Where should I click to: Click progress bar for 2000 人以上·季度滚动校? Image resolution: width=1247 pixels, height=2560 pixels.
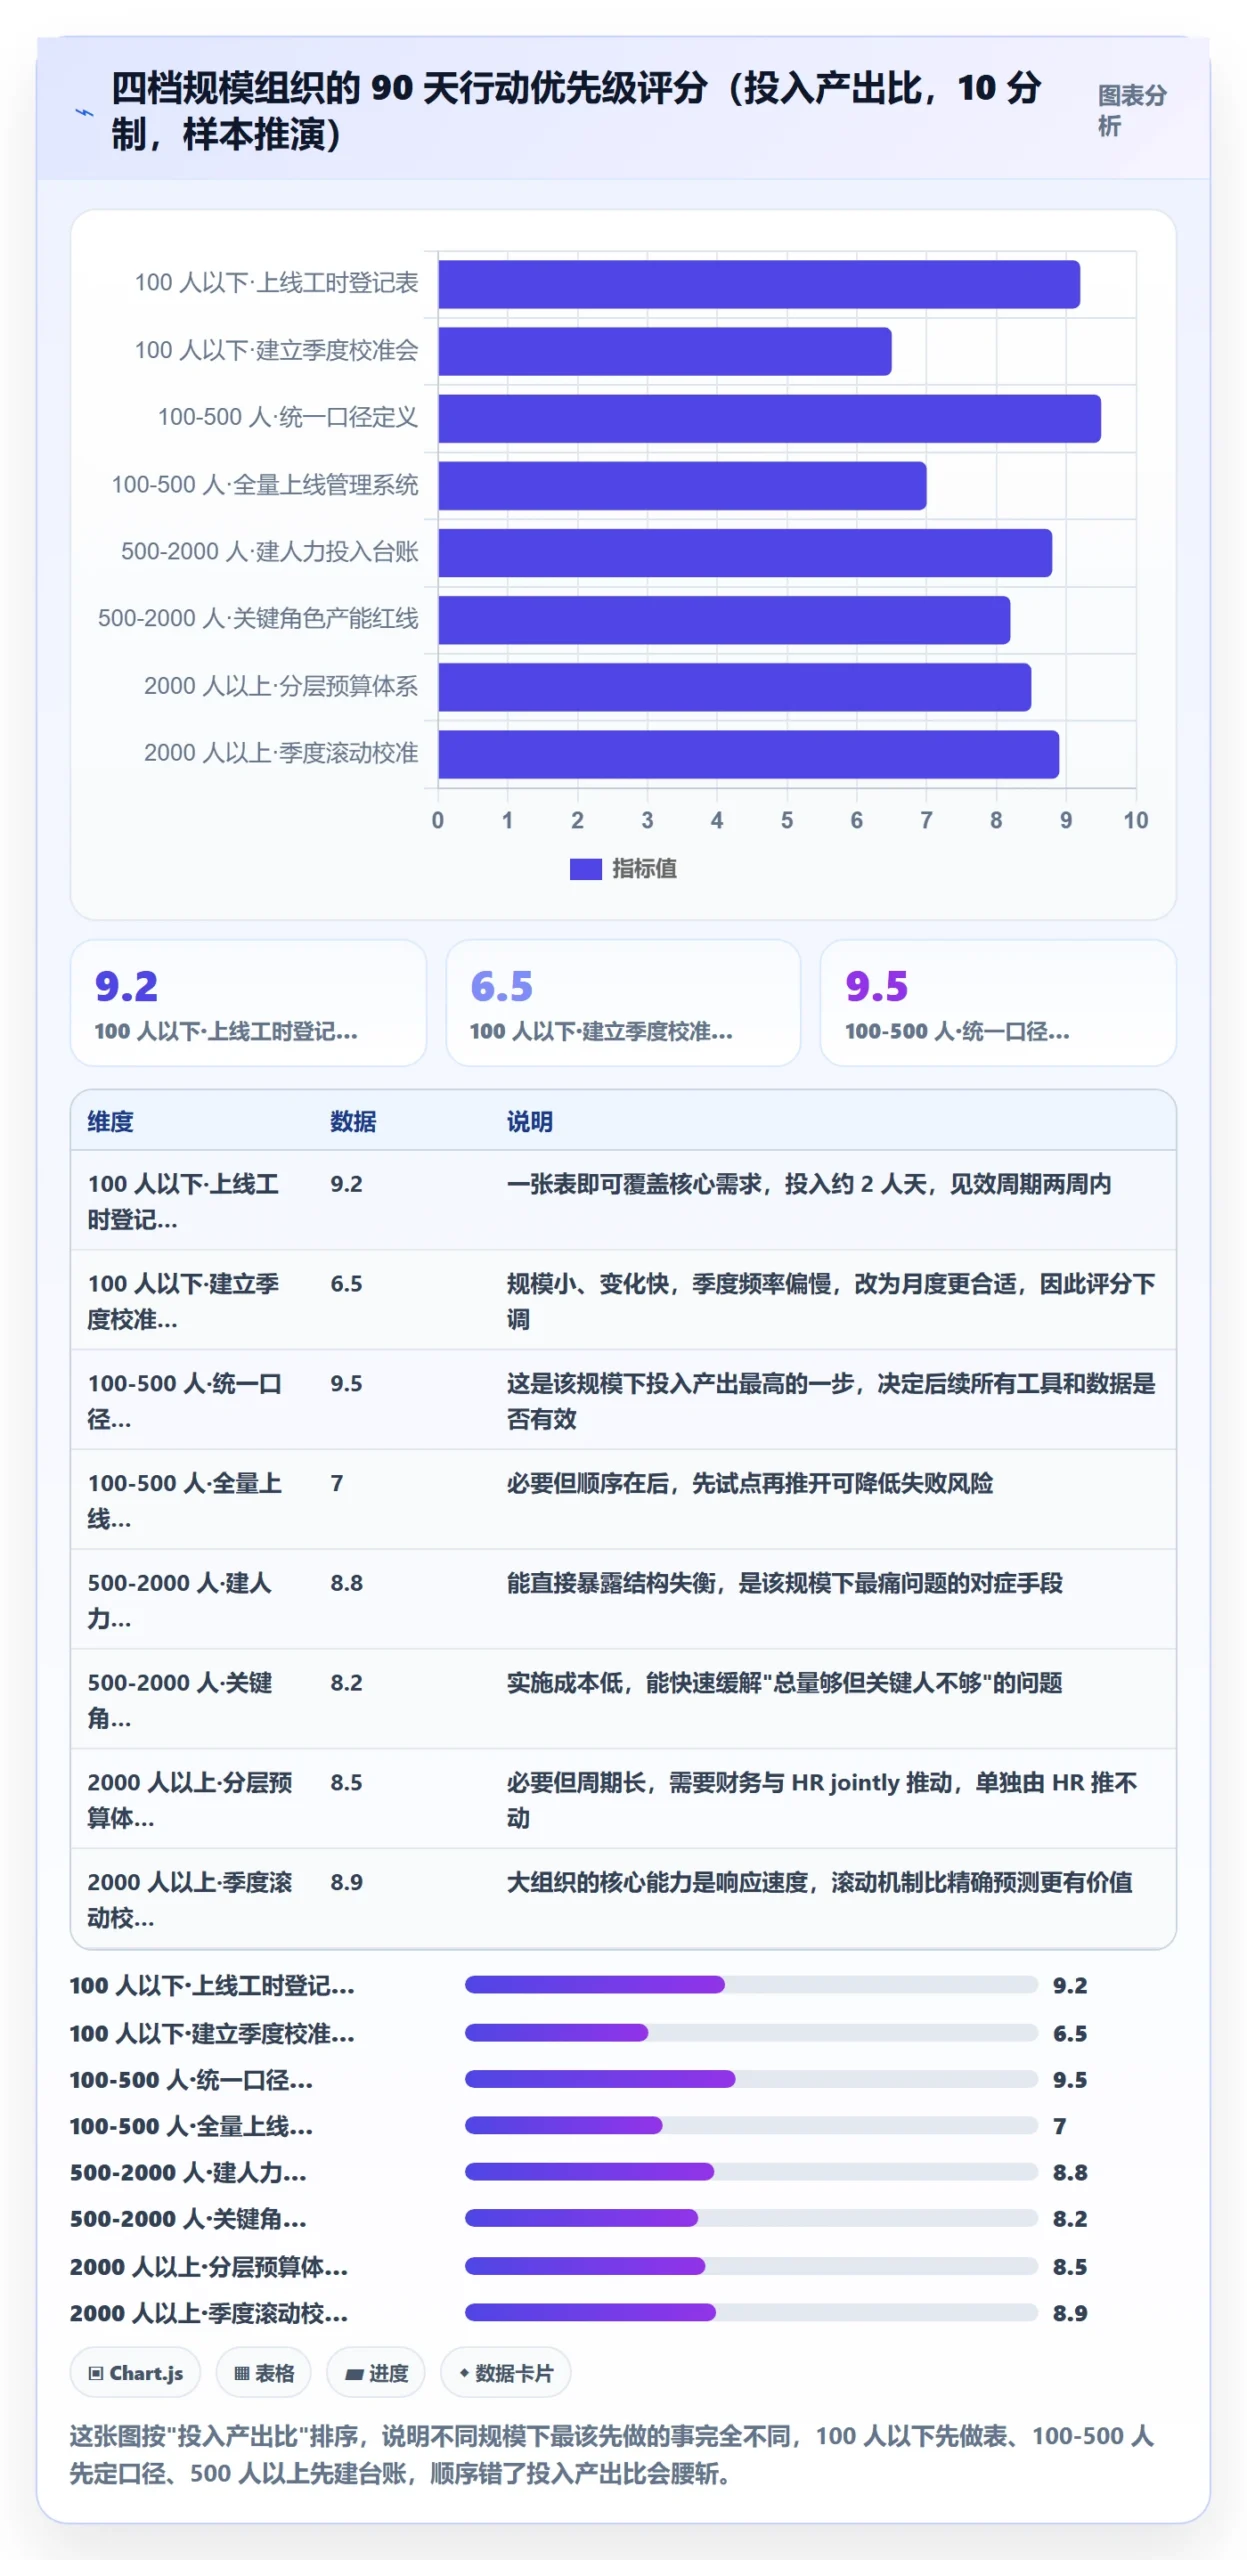pos(750,2311)
